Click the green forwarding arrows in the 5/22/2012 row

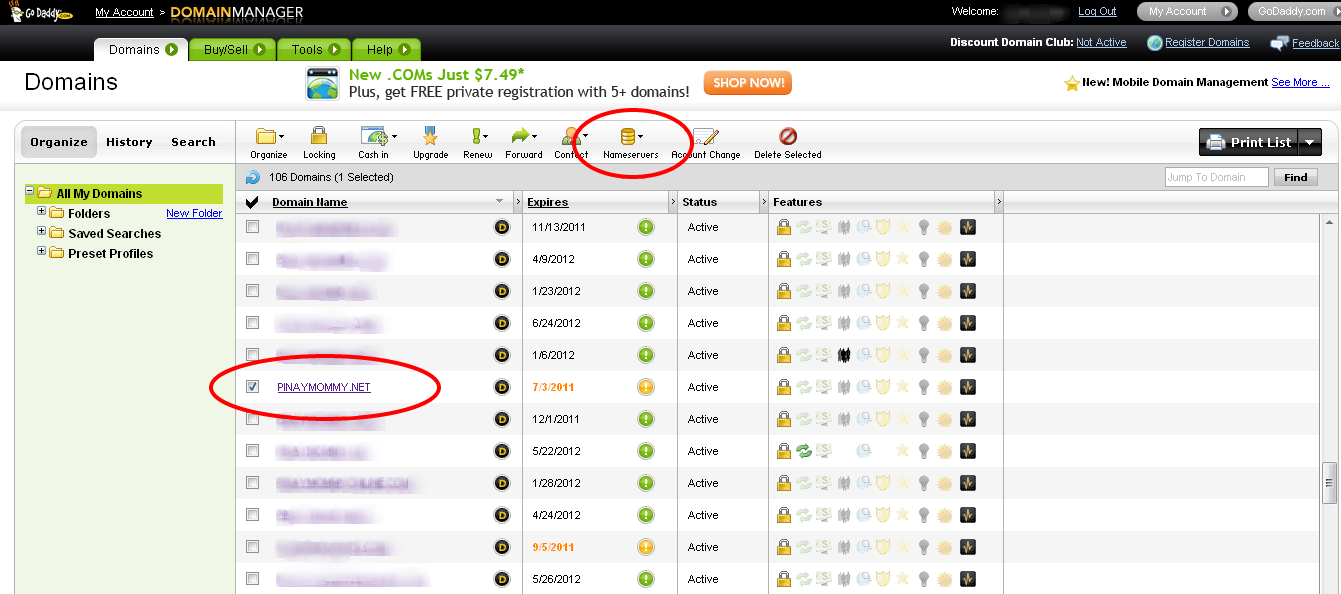804,451
